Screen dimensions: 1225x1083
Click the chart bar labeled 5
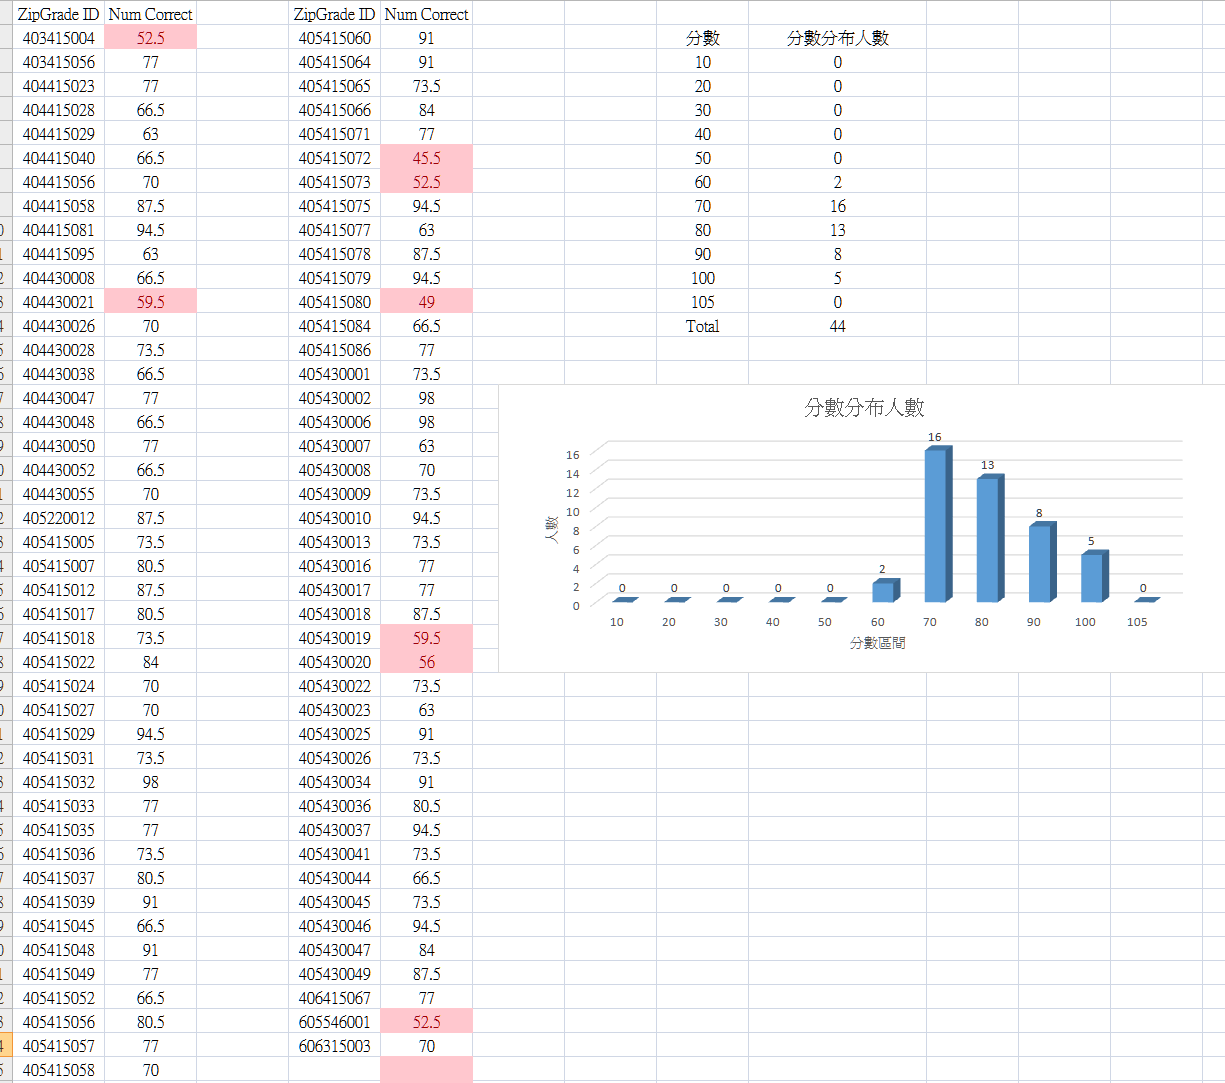(x=1093, y=577)
